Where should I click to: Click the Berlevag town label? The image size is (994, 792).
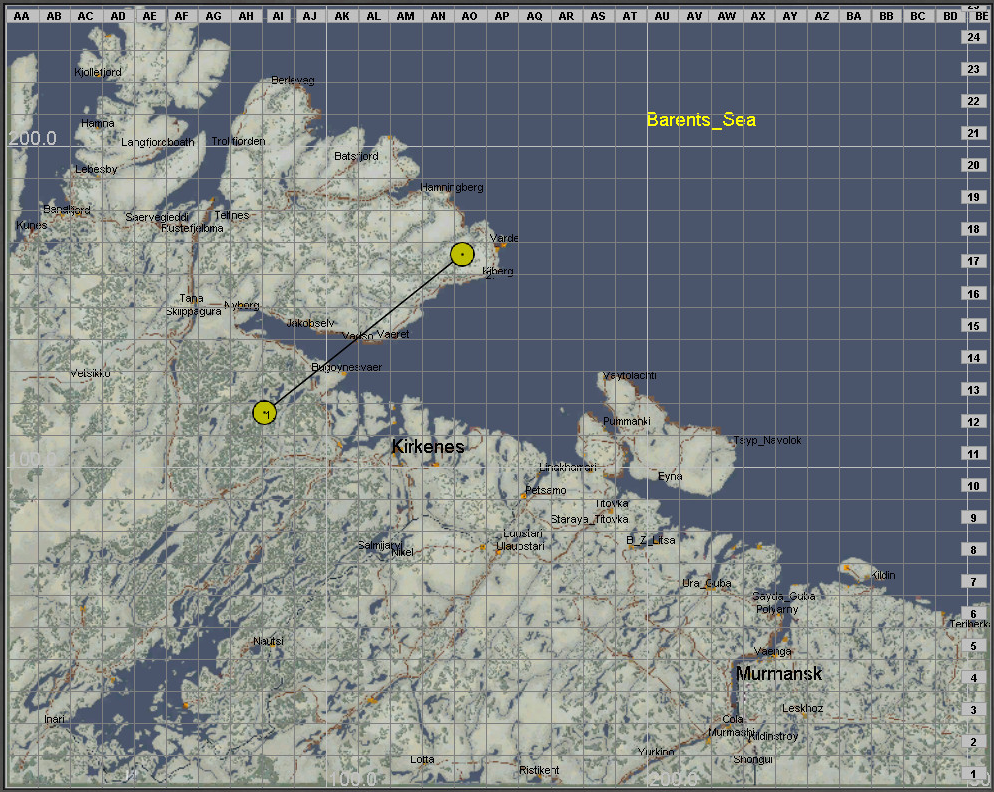[293, 80]
